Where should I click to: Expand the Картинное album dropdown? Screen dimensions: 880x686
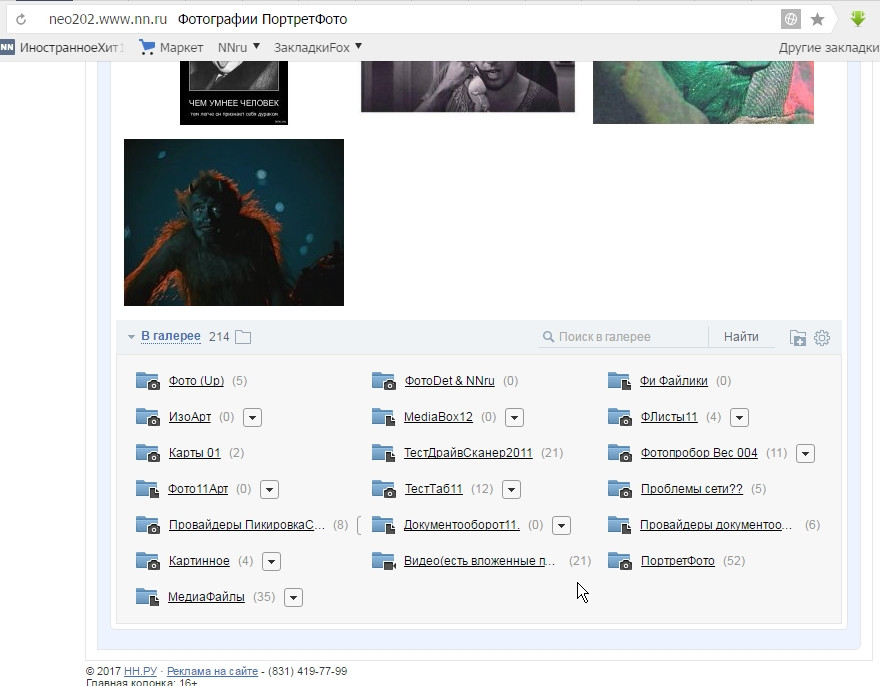pos(271,561)
